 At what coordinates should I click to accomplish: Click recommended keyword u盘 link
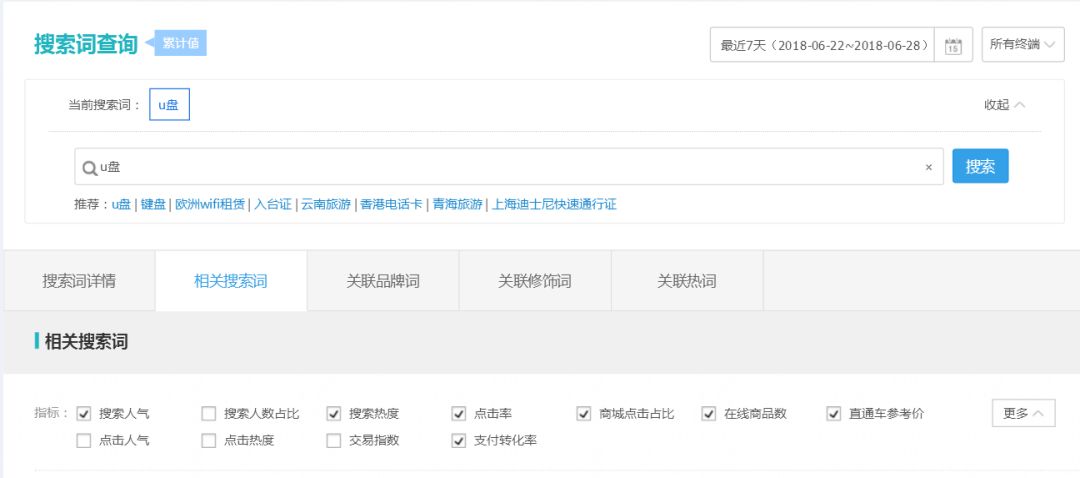point(121,205)
